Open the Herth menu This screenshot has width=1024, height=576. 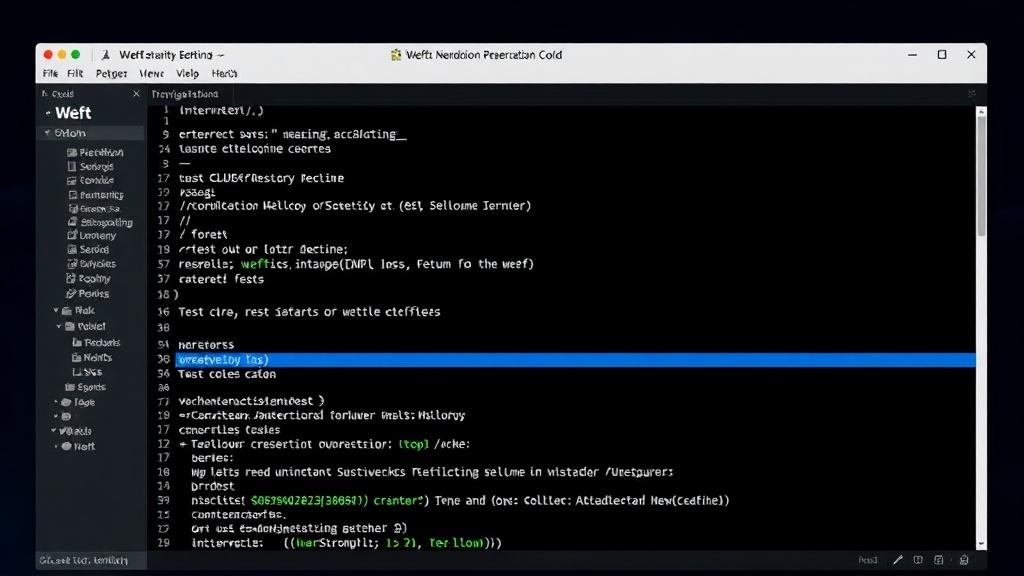[x=224, y=74]
